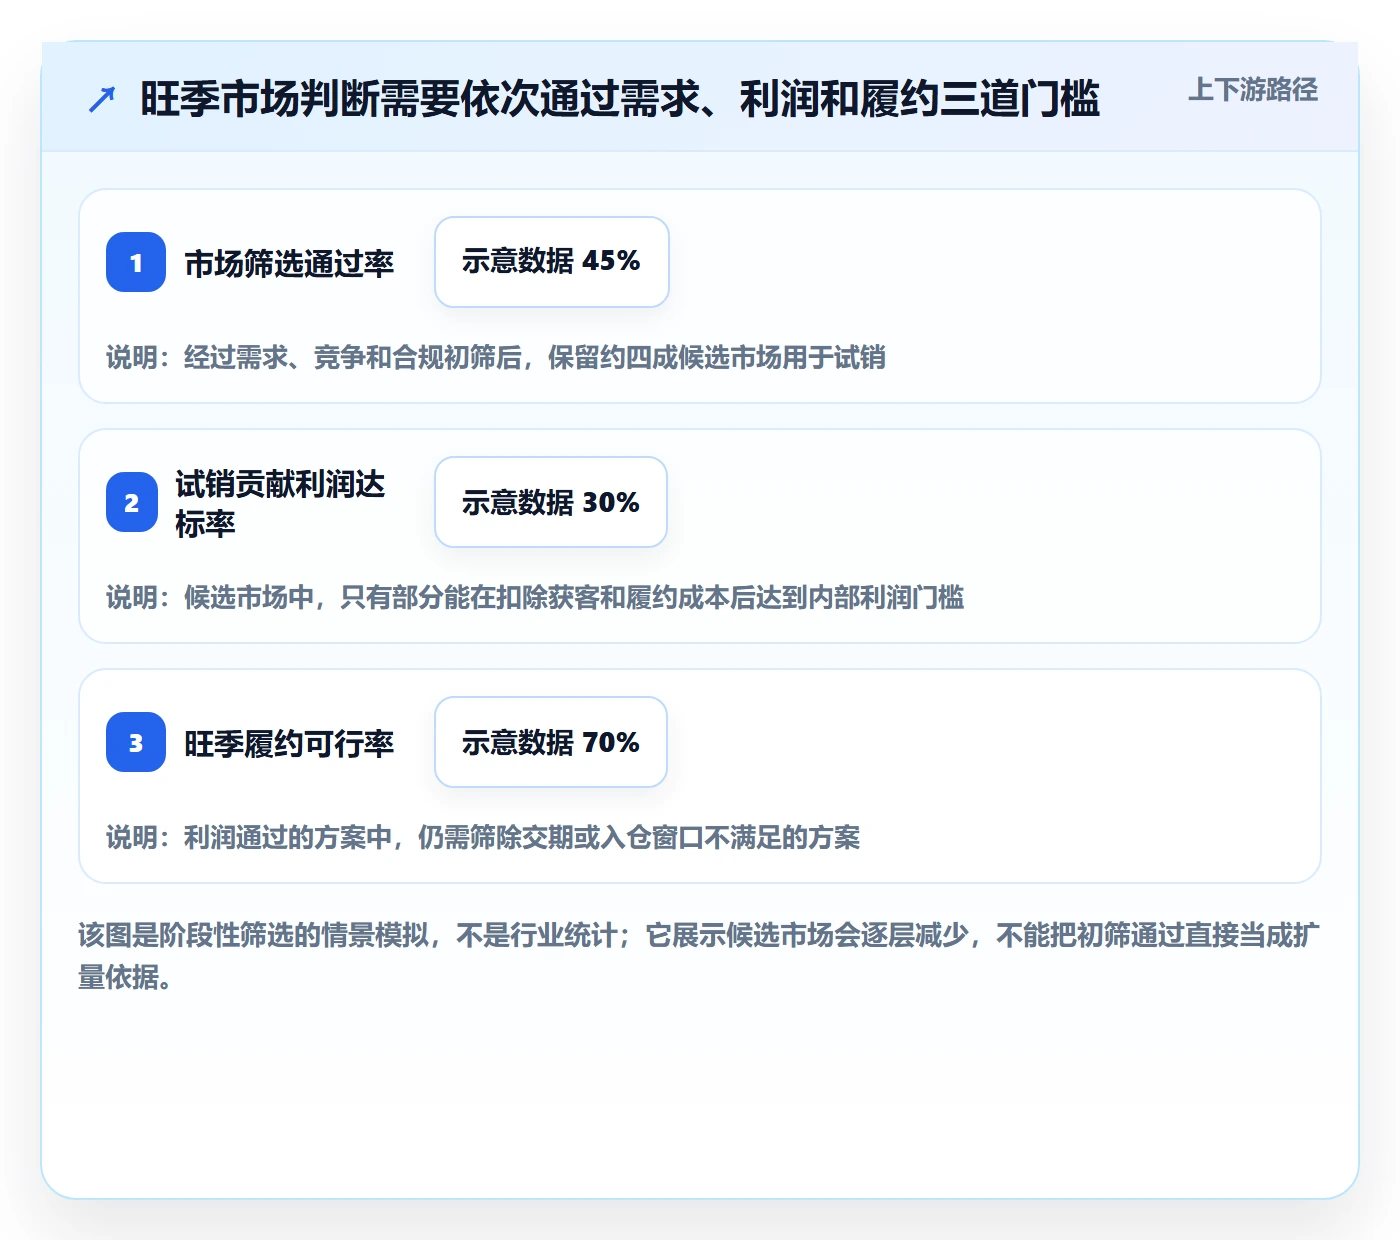Select the 旺季履约可行率 heading
Viewport: 1400px width, 1240px height.
point(289,743)
